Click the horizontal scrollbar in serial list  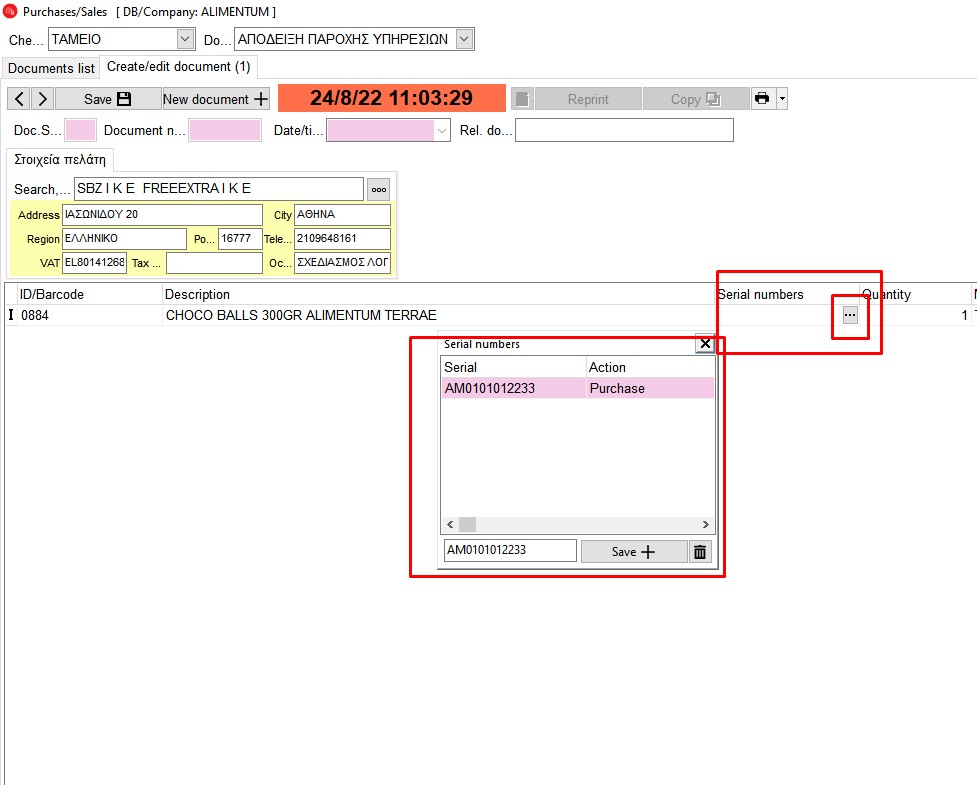[x=578, y=525]
